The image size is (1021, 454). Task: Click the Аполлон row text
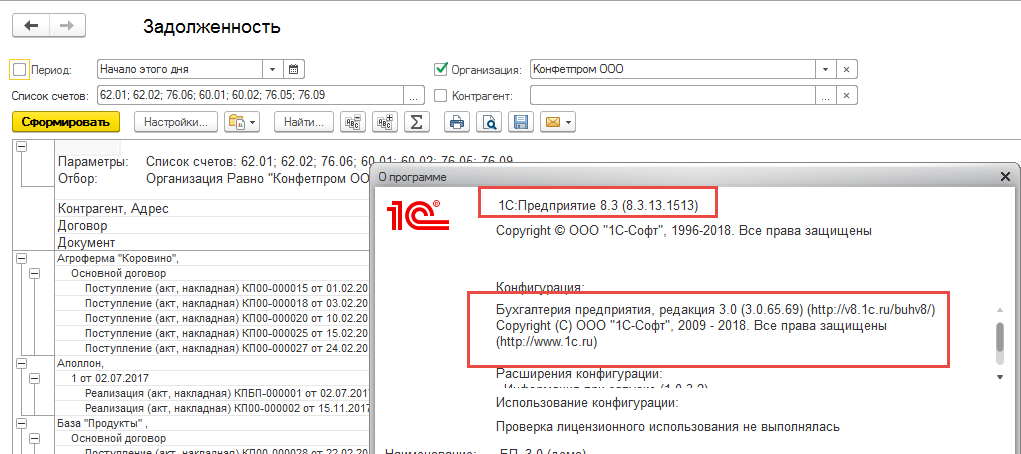[81, 363]
